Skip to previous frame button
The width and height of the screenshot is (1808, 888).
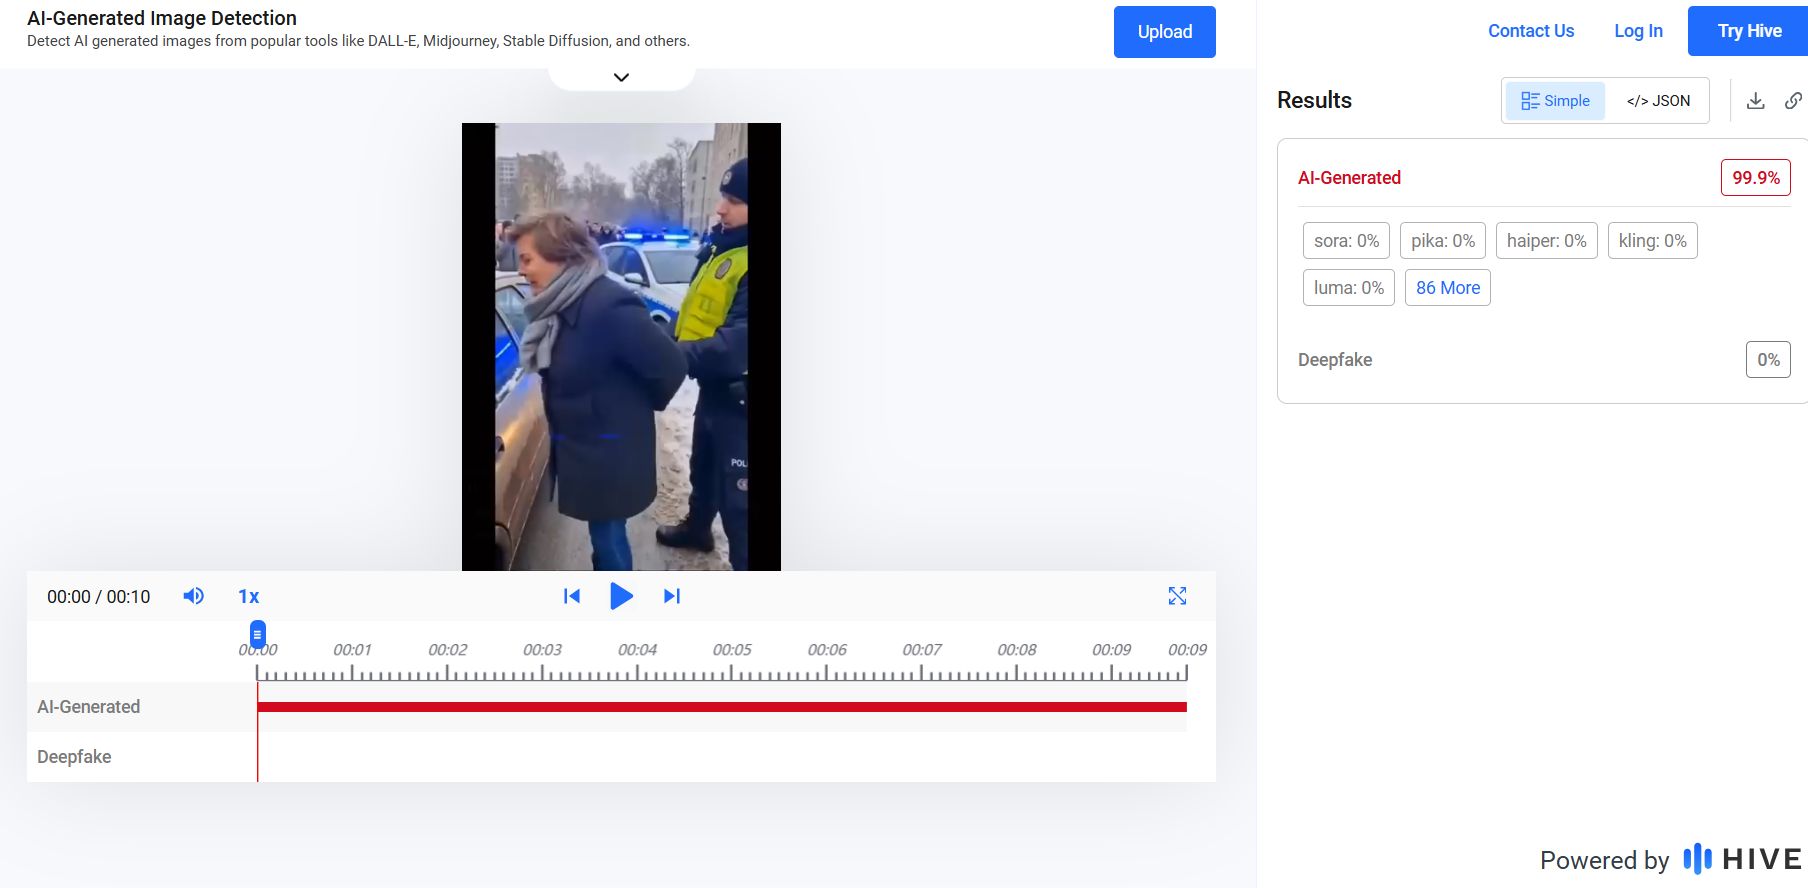click(x=572, y=596)
